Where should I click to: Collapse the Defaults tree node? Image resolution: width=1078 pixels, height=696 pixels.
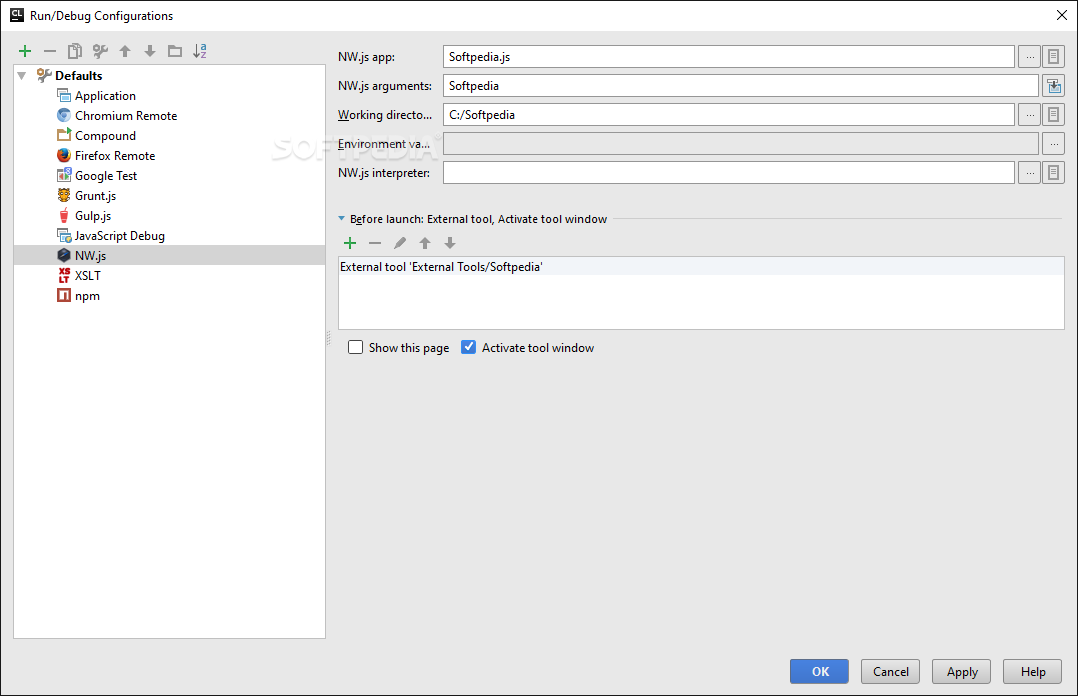coord(22,76)
